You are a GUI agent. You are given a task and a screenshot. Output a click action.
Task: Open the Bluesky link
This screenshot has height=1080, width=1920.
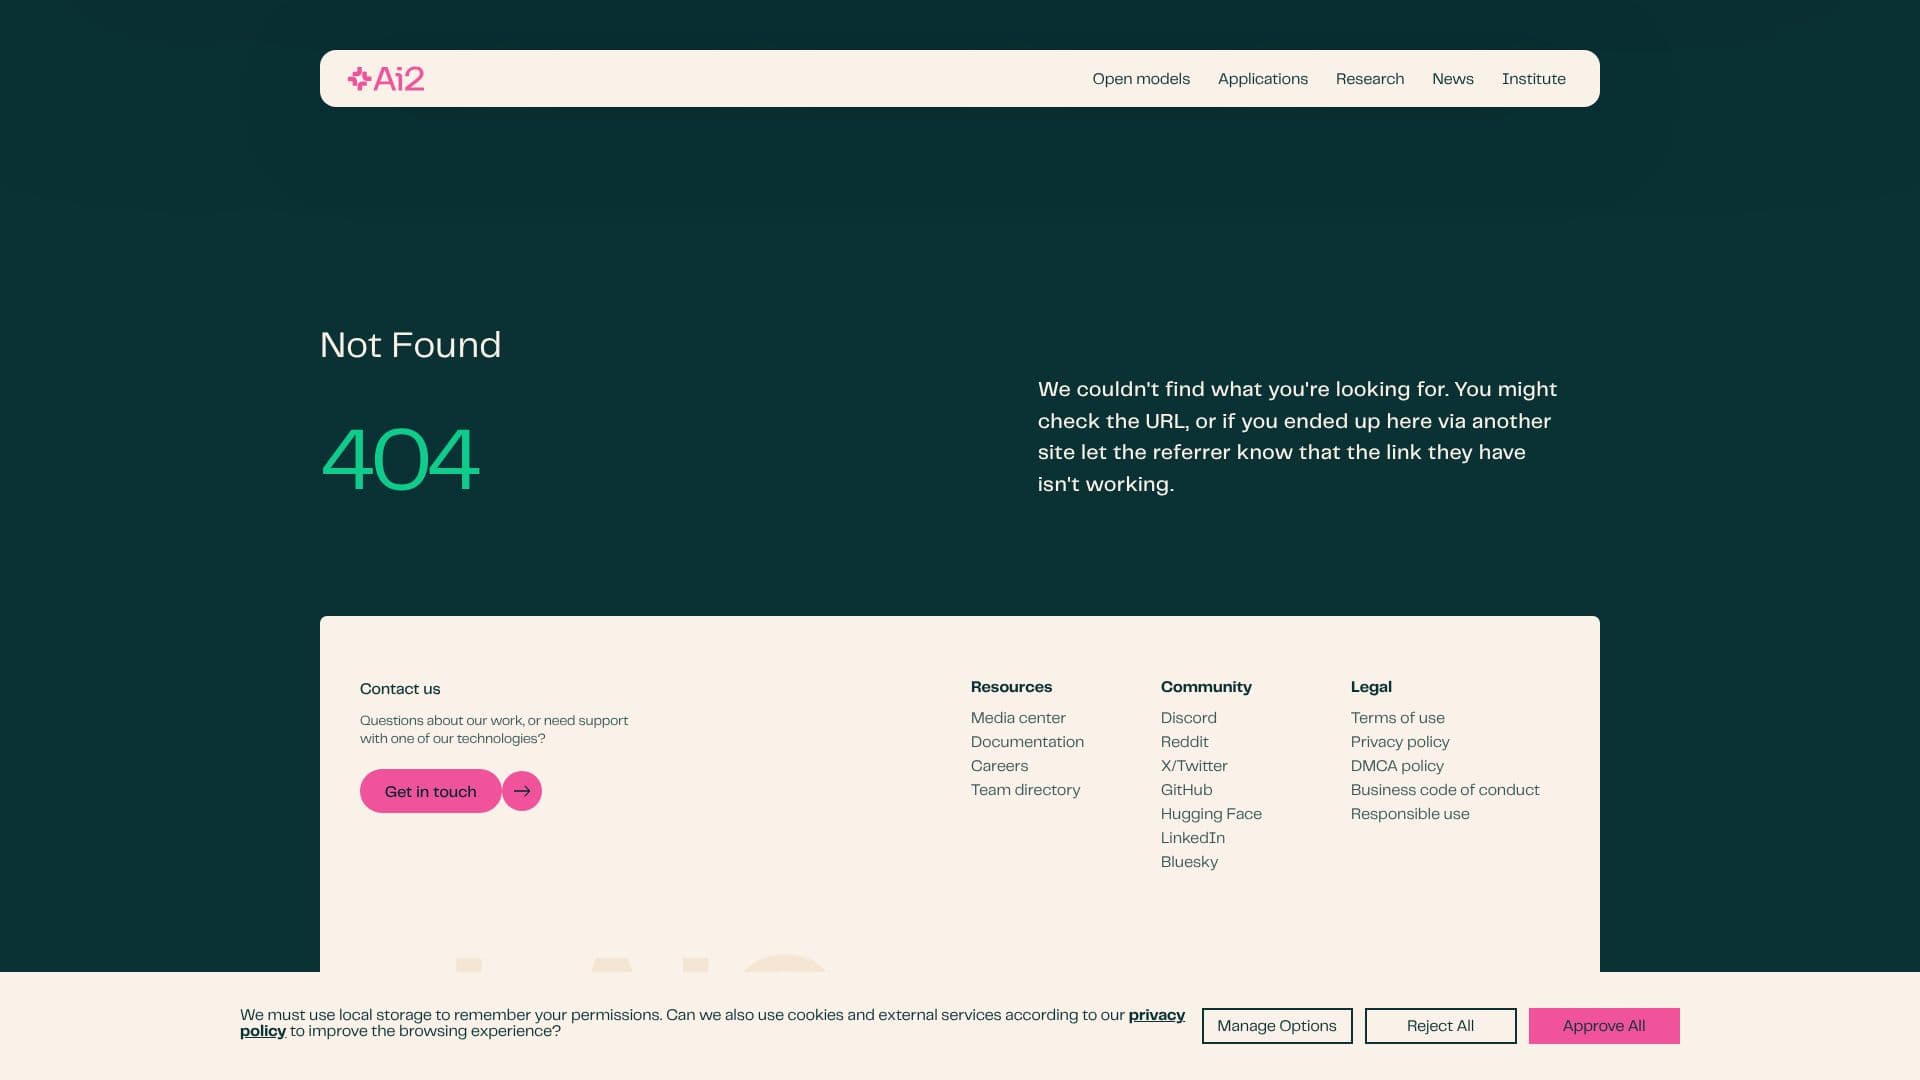(x=1189, y=862)
